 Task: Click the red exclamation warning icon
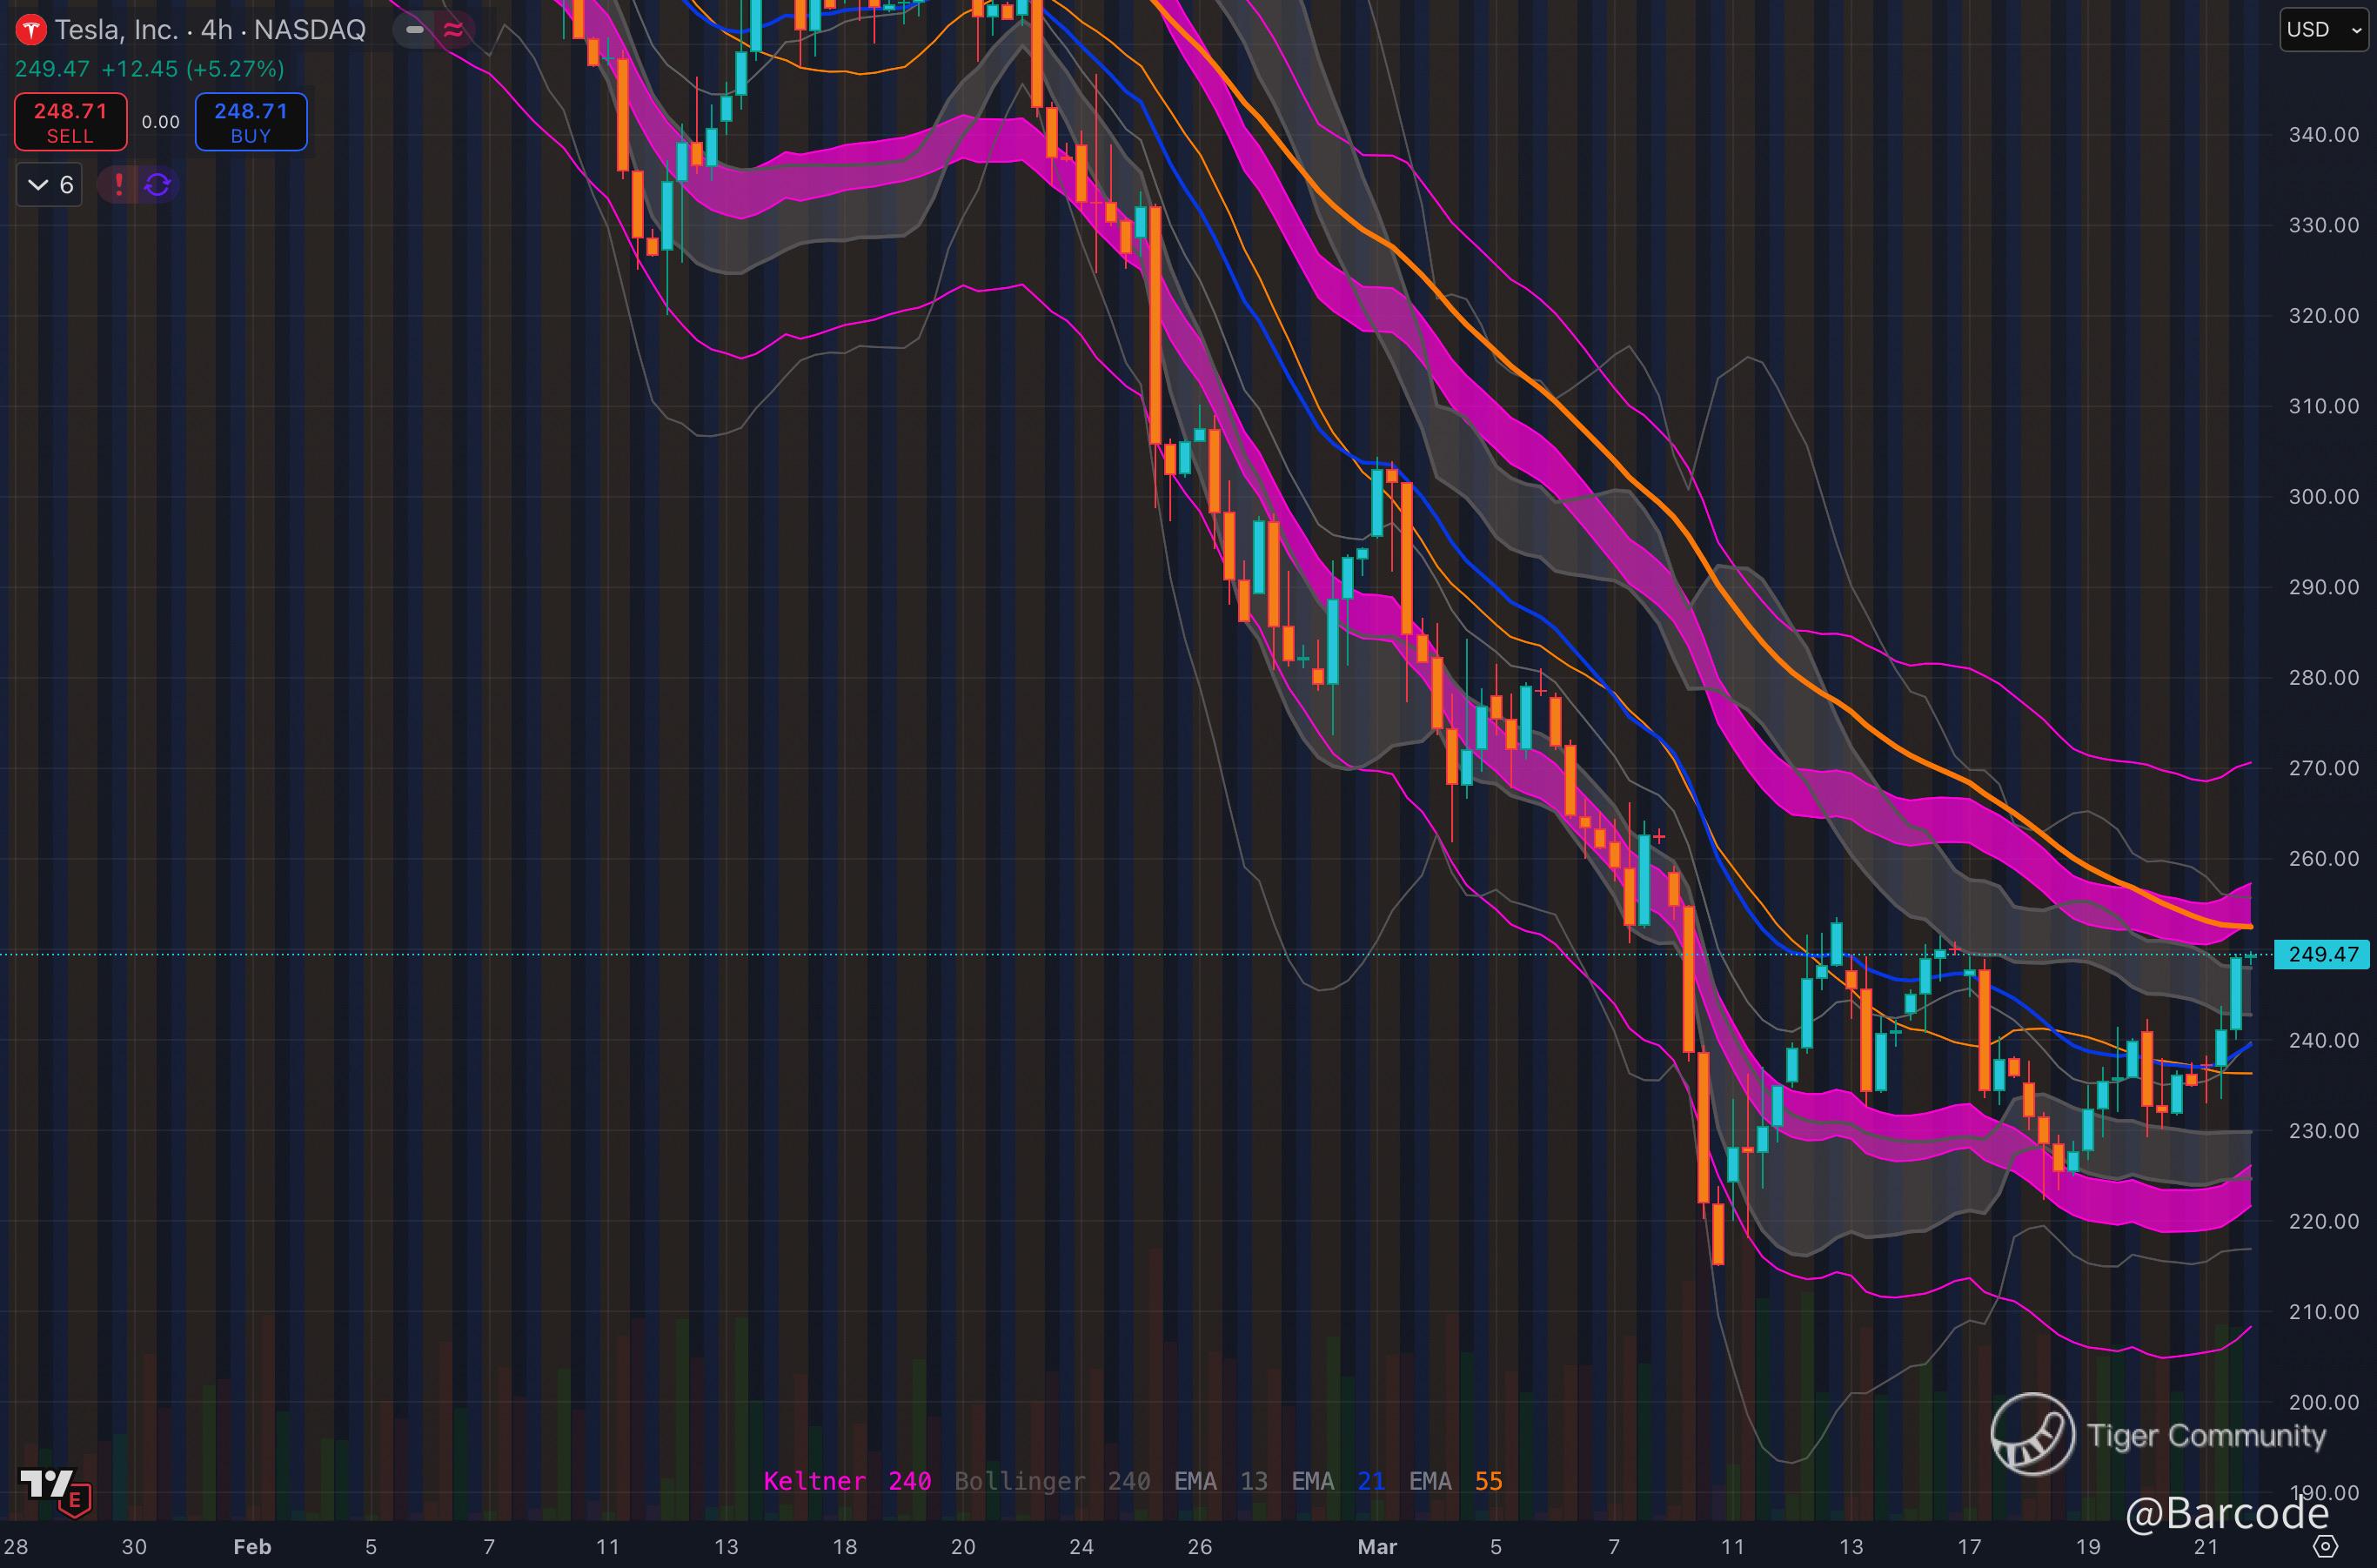click(119, 184)
